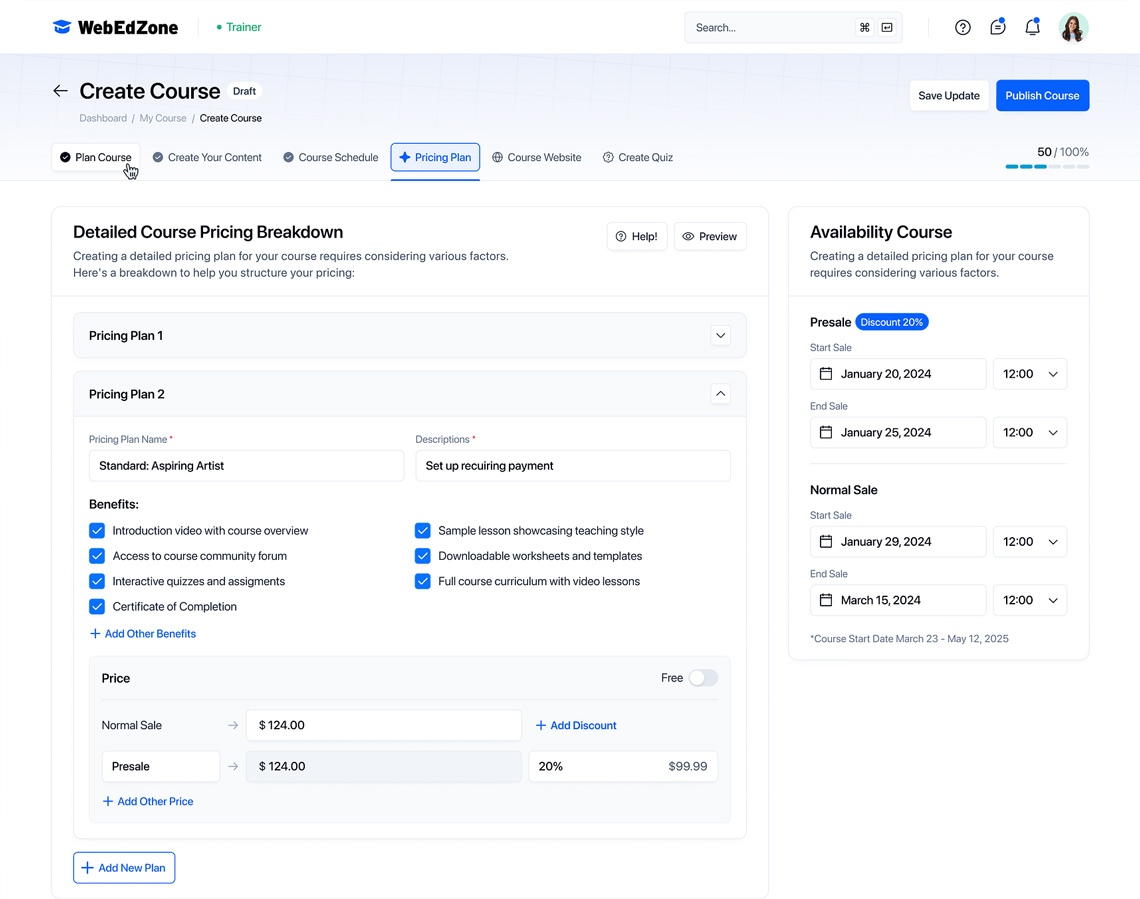
Task: Uncheck Downloadable worksheets and templates checkbox
Action: coord(423,556)
